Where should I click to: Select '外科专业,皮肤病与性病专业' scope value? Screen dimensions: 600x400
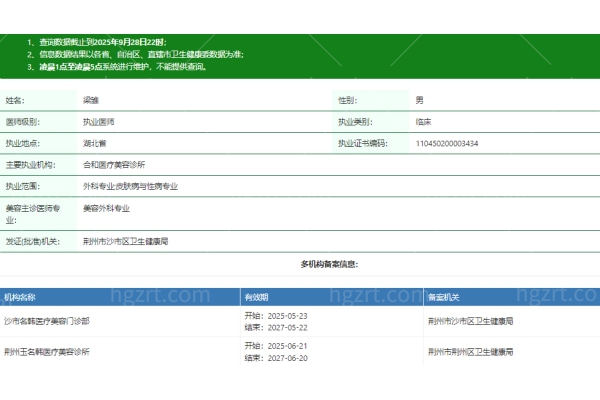point(130,186)
